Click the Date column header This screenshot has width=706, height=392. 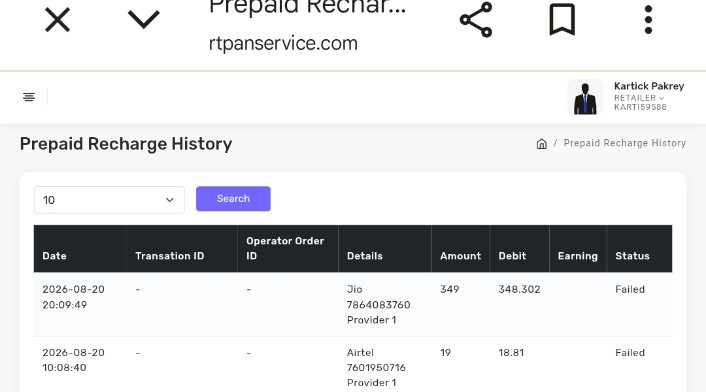tap(54, 256)
